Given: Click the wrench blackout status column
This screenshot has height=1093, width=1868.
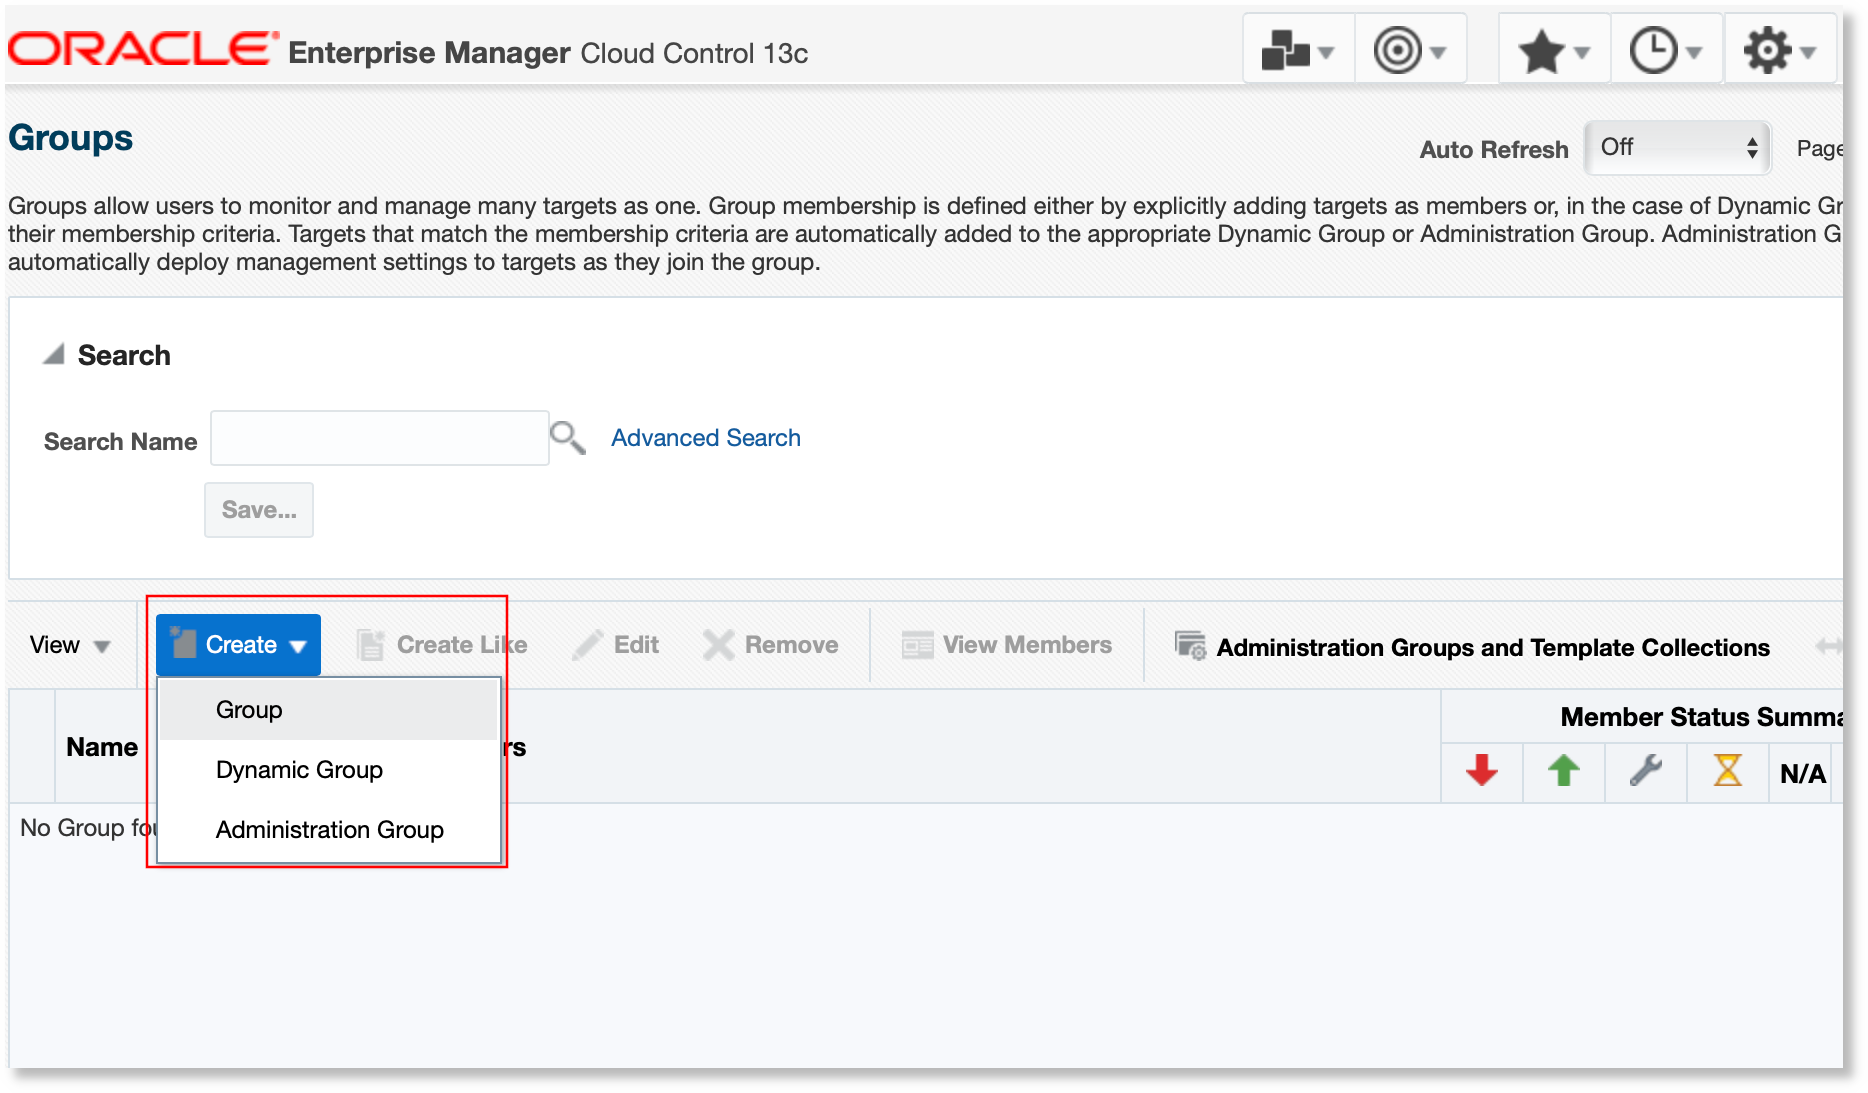Looking at the screenshot, I should pos(1646,771).
